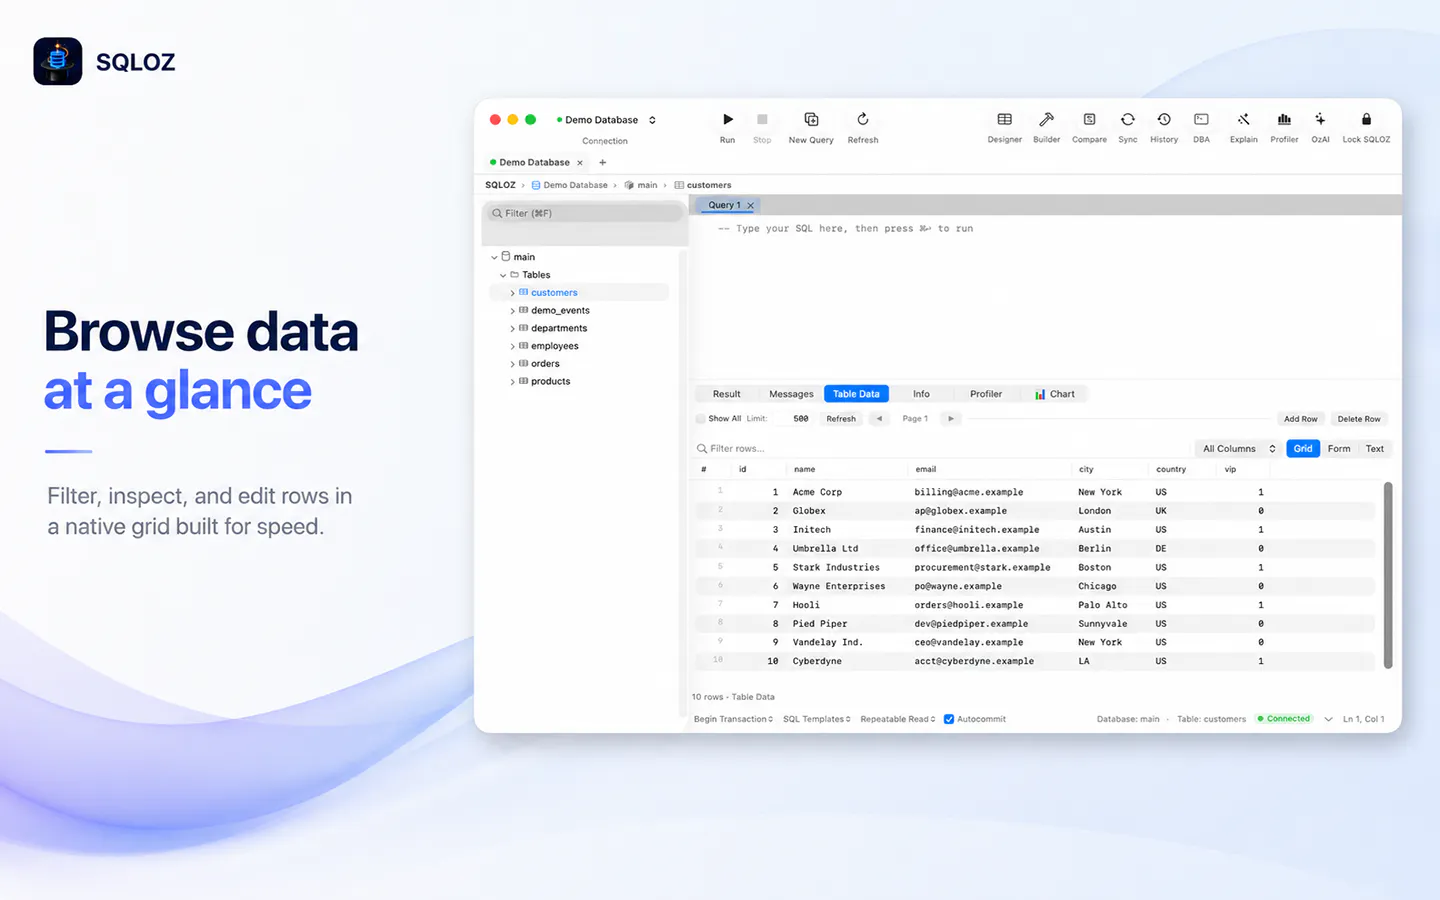The image size is (1440, 900).
Task: Open the SQL Templates dropdown
Action: (x=817, y=719)
